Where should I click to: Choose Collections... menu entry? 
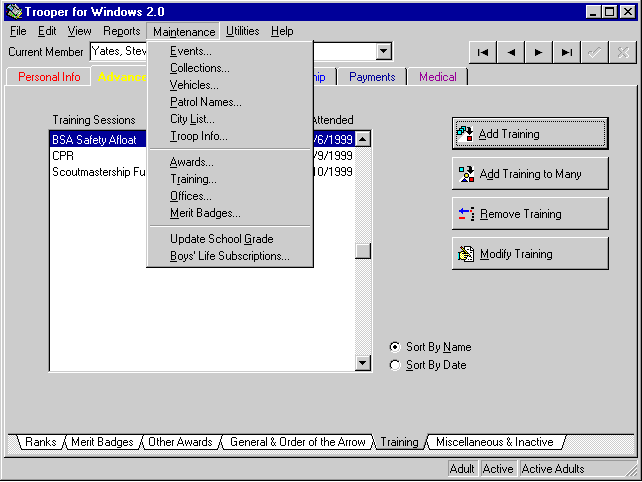[230, 68]
